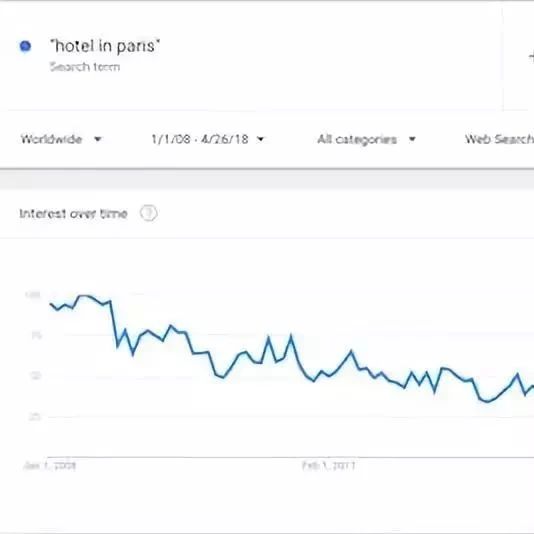This screenshot has width=534, height=534.
Task: Click the blue dot beside 'hotel in paris'
Action: [x=25, y=46]
